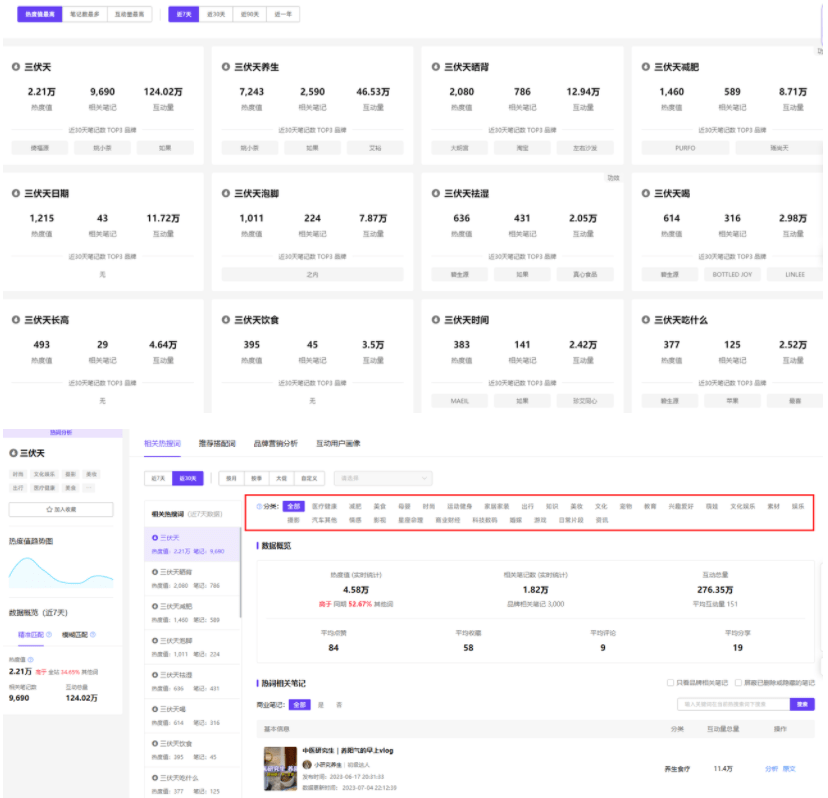Click the flame icon on the 三伏天泡脚 card
The image size is (828, 798).
[x=225, y=193]
